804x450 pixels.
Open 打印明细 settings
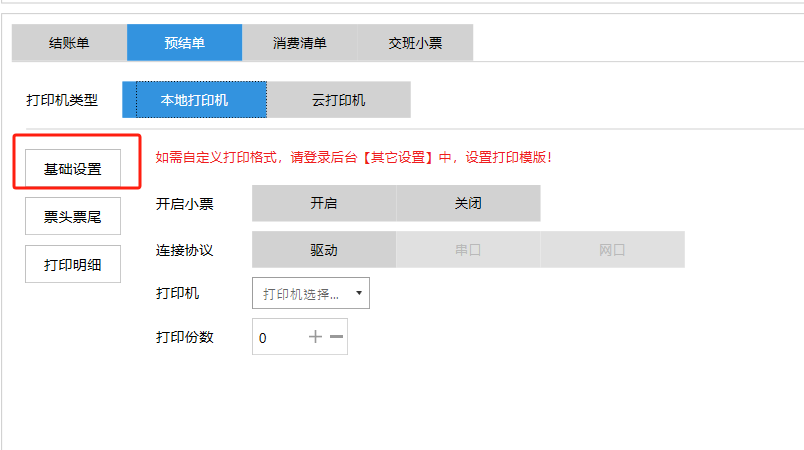pyautogui.click(x=73, y=264)
